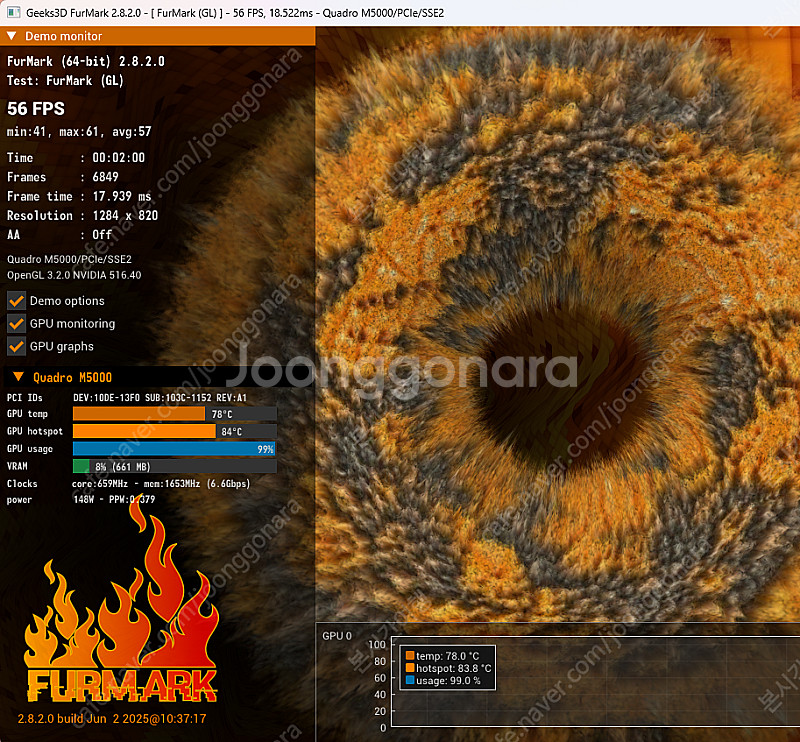Click the GPU temp 78°C bar
Viewport: 800px width, 742px height.
tap(174, 414)
